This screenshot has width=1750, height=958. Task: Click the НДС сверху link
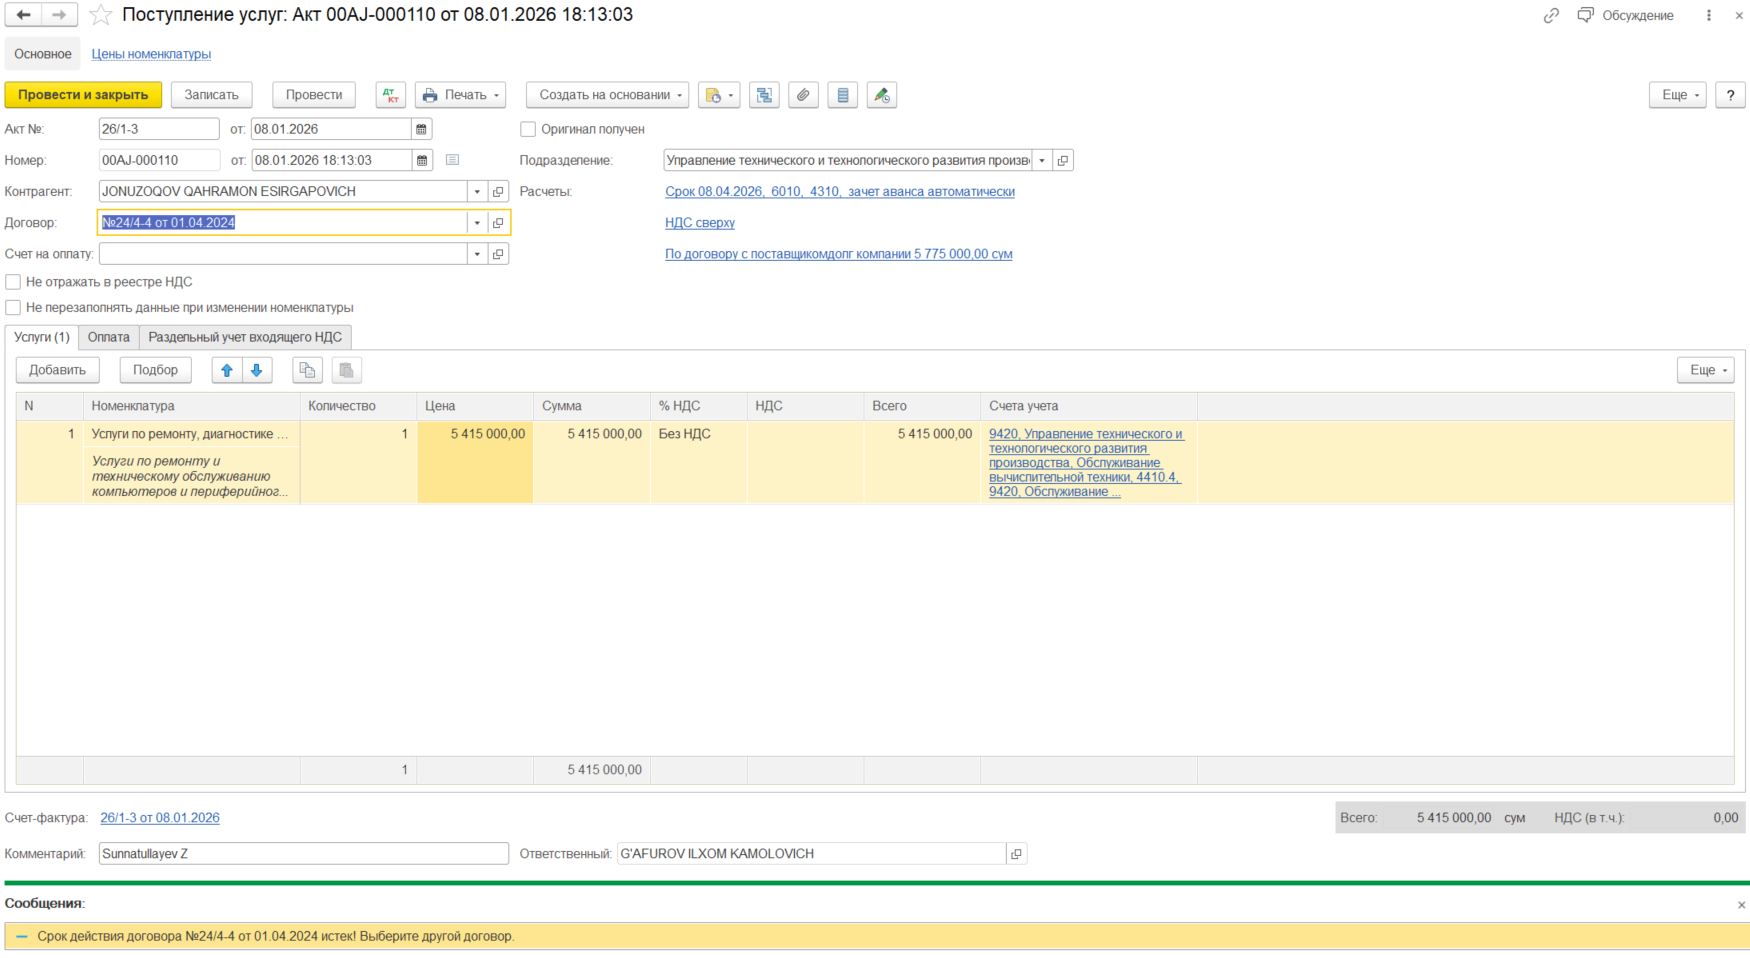point(700,223)
